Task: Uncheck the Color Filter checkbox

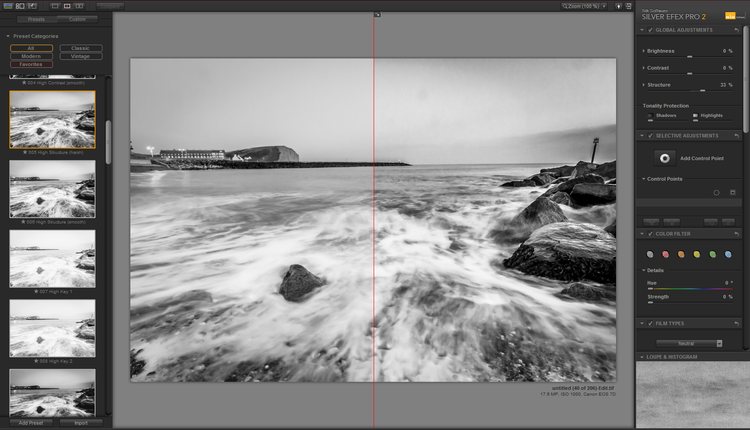Action: (x=651, y=234)
